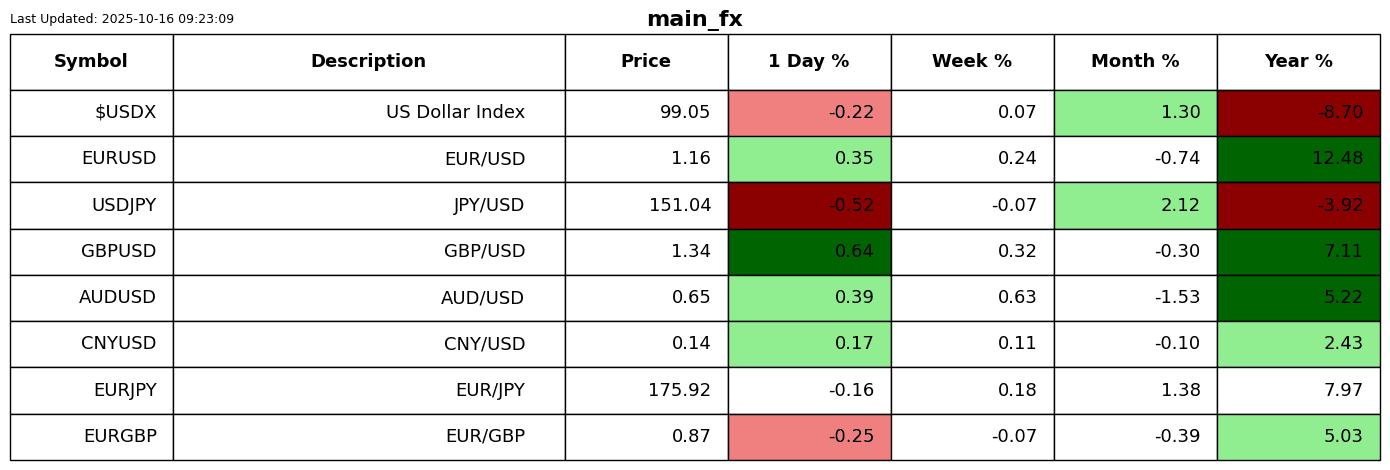Select the light red -0.25 day cell
1390x470 pixels.
coord(809,437)
